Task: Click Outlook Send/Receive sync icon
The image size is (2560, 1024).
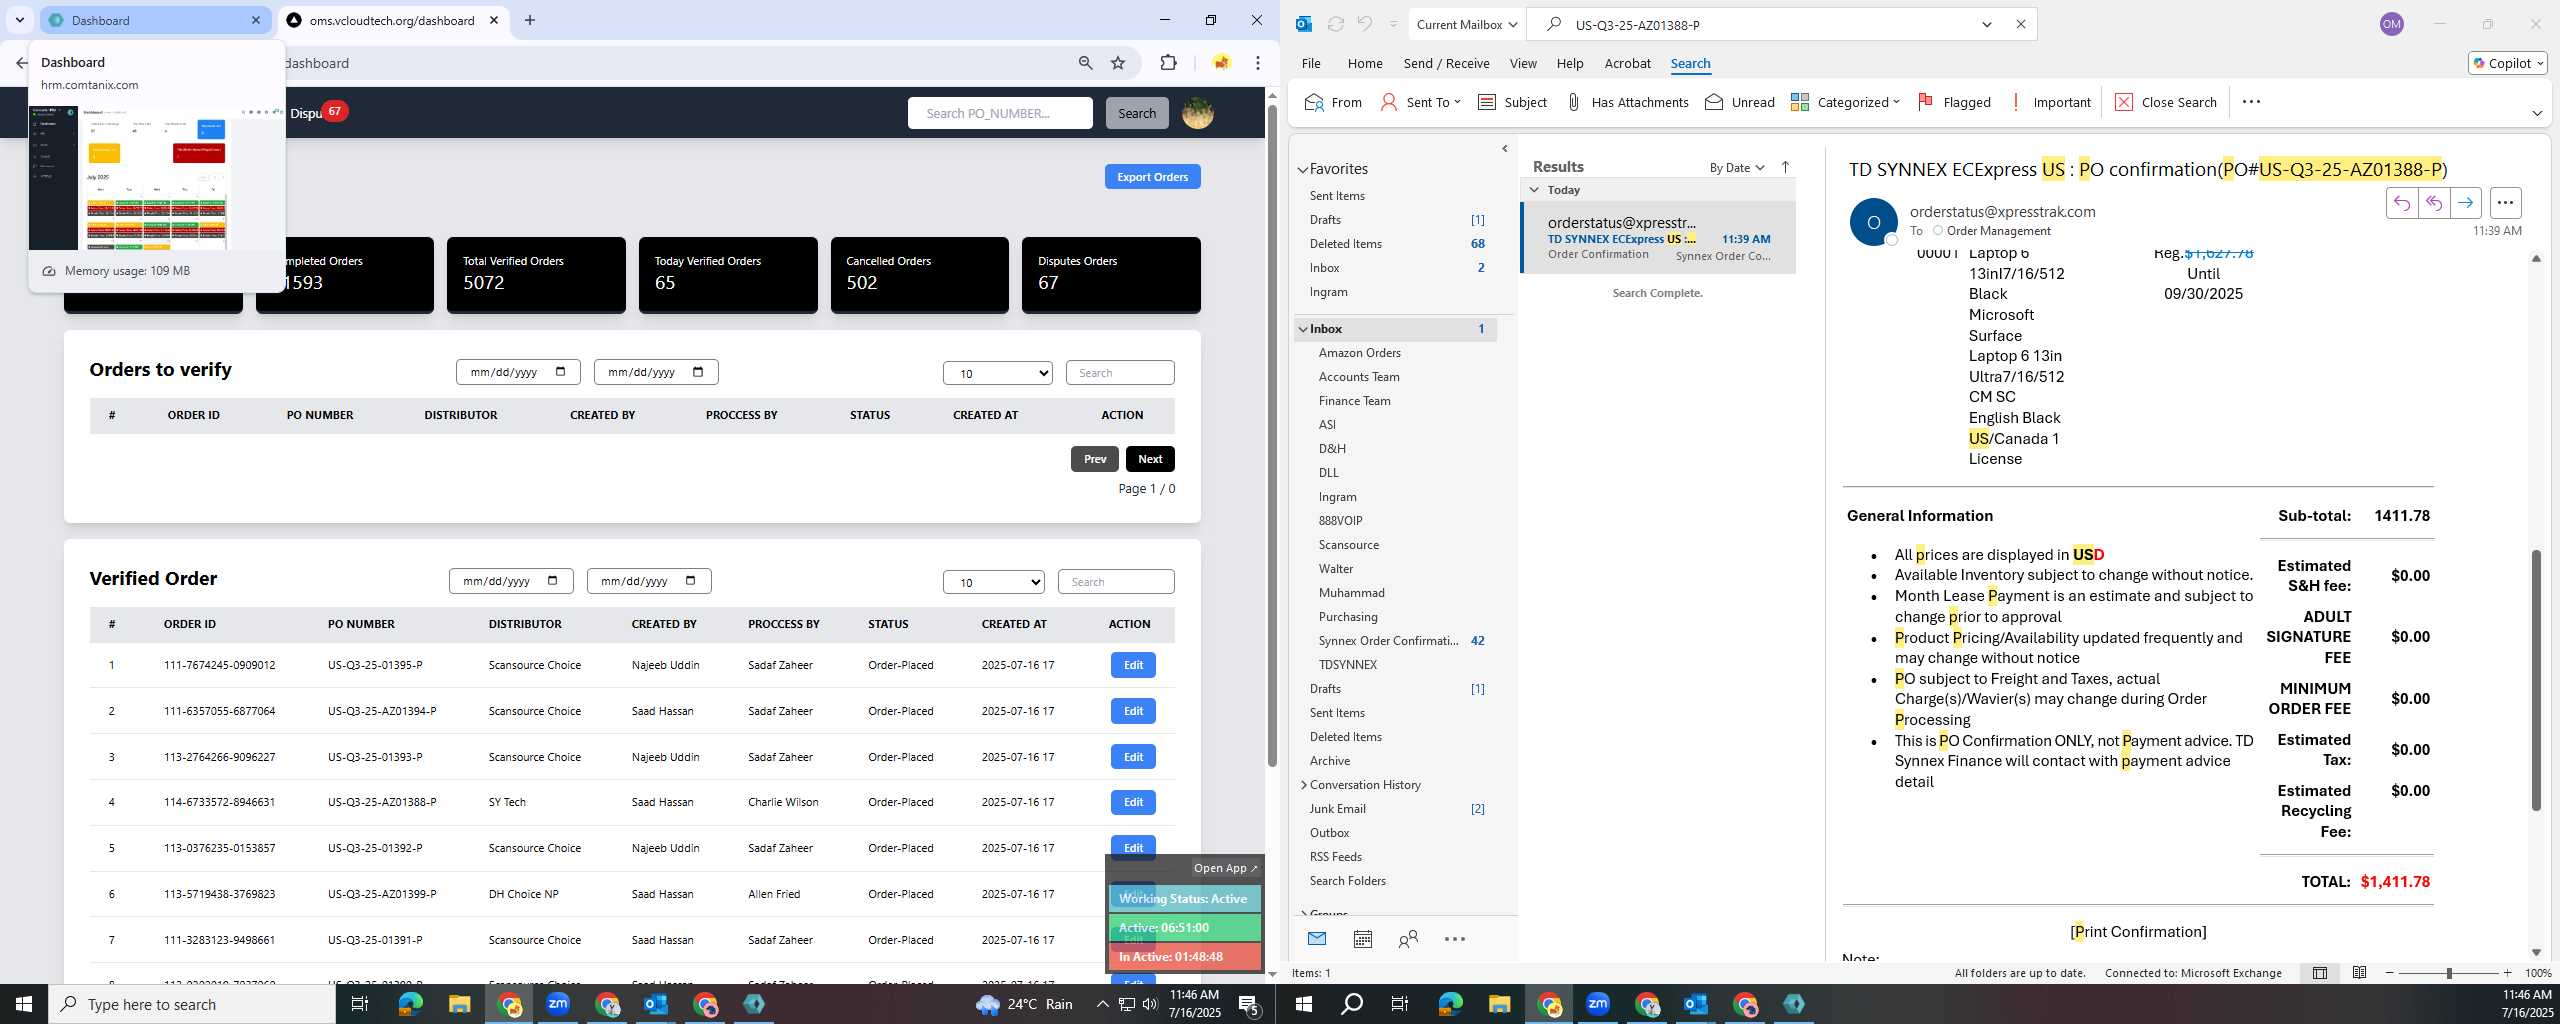Action: [1335, 24]
